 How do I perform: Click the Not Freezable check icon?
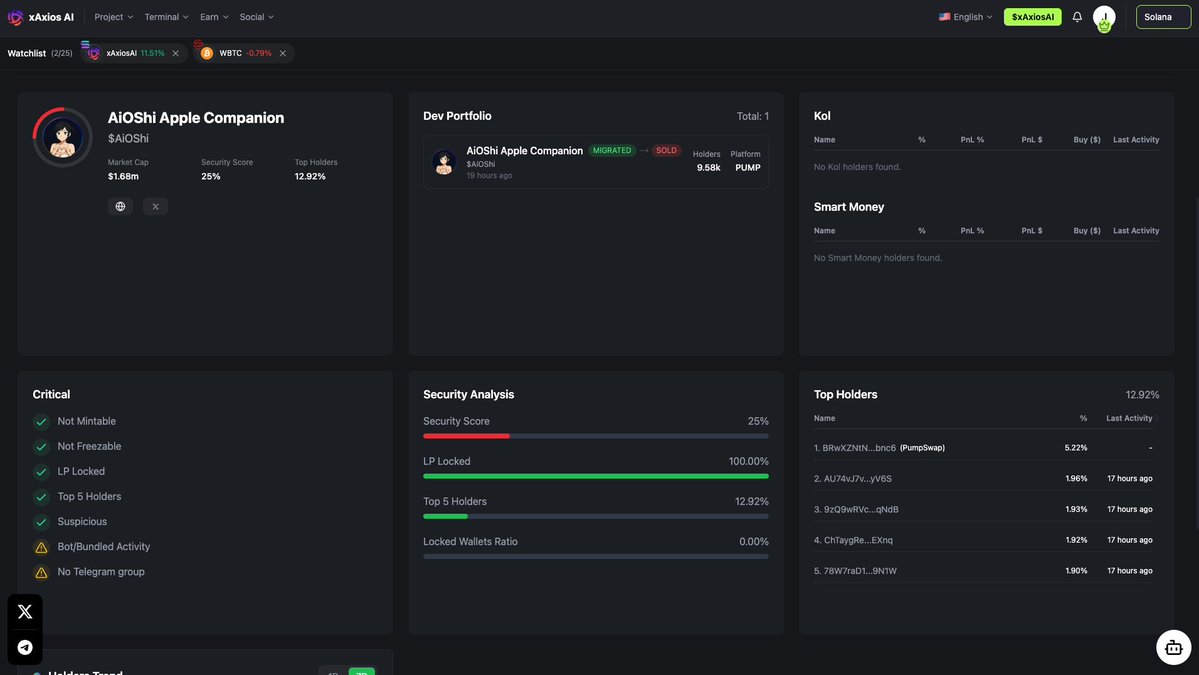(41, 447)
